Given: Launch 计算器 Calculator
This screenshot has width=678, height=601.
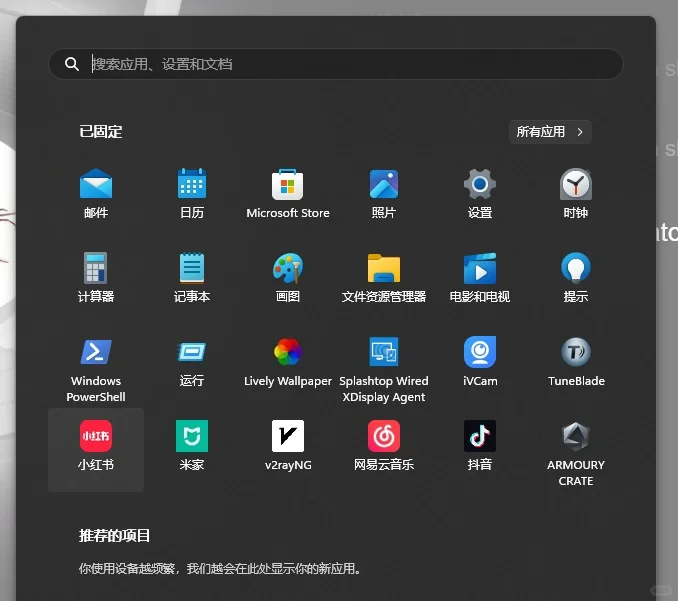Looking at the screenshot, I should pyautogui.click(x=96, y=277).
